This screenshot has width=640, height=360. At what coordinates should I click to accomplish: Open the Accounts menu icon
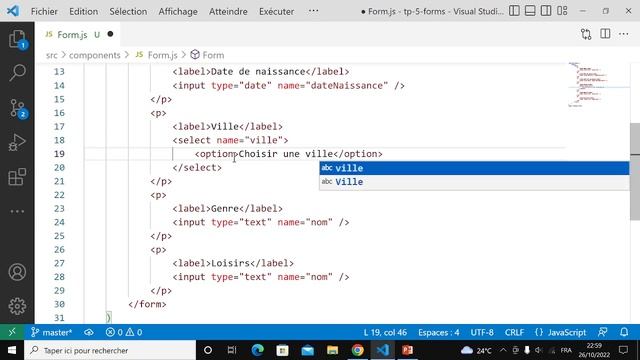coord(17,272)
